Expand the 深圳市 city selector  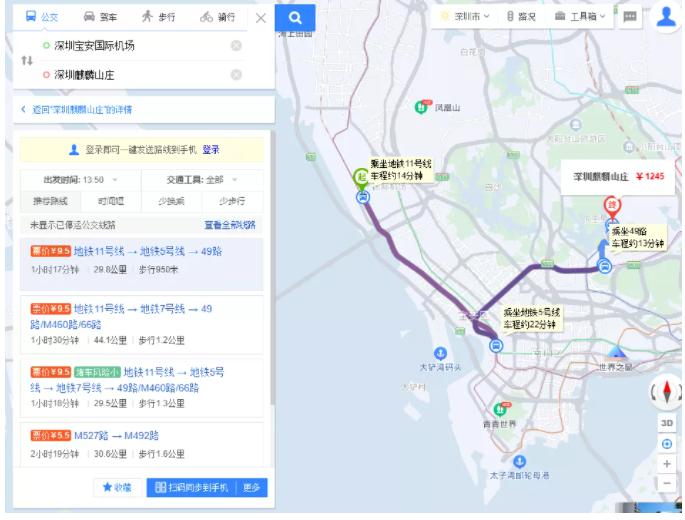[x=465, y=17]
